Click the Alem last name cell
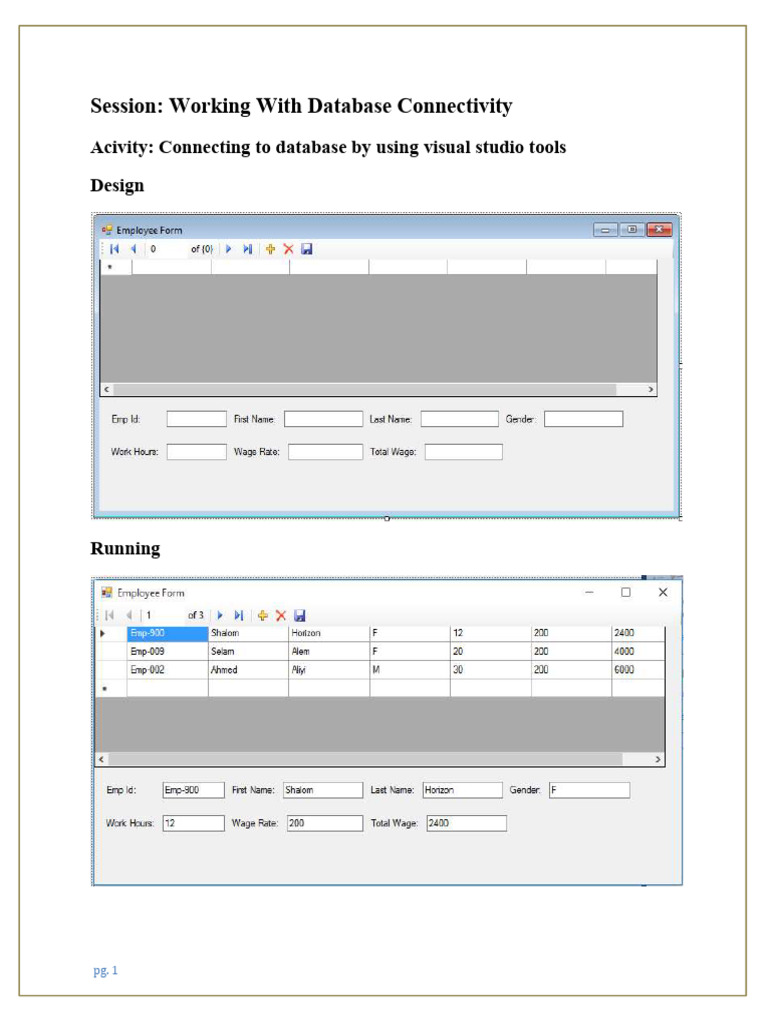 (x=329, y=651)
